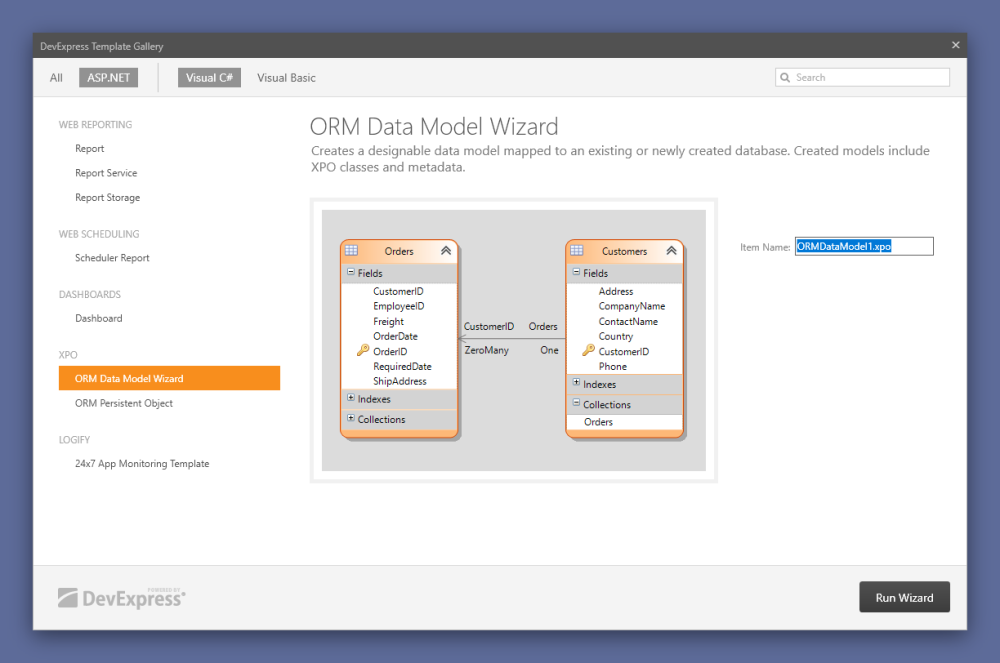Choose the 24x7 App Monitoring Template
This screenshot has height=663, width=1000.
141,463
